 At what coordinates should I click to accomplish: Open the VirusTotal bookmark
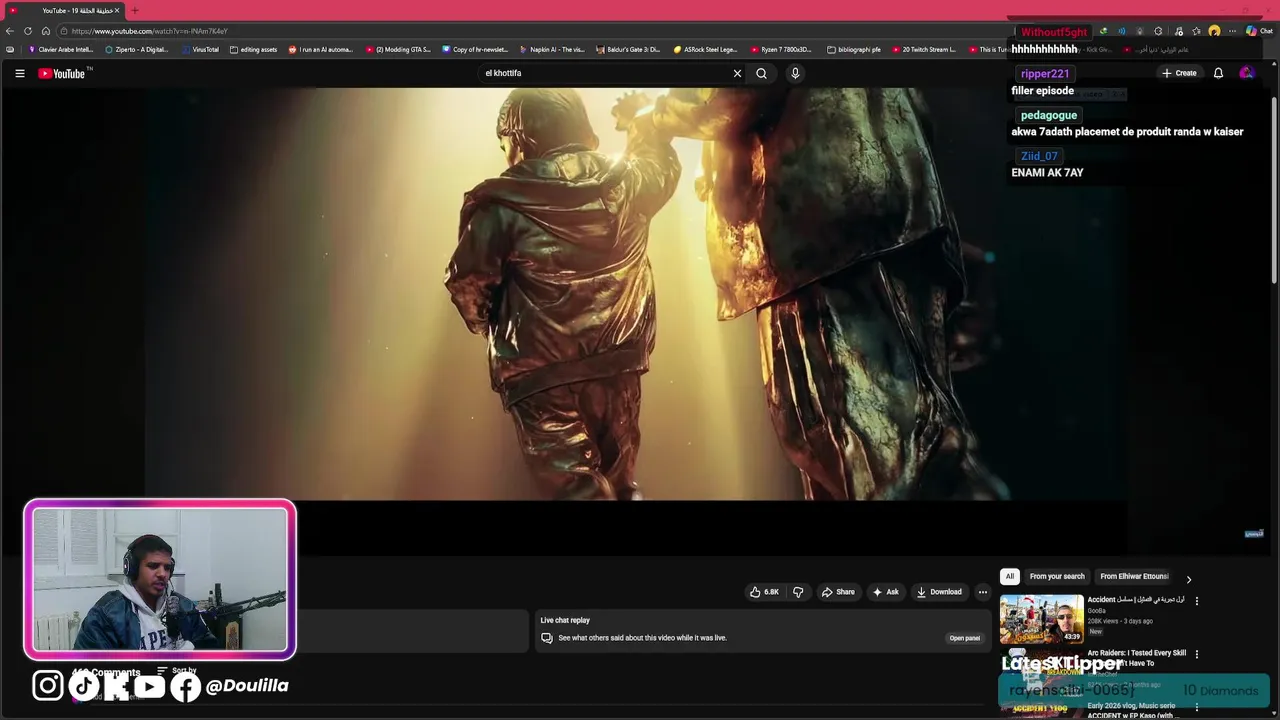(200, 49)
